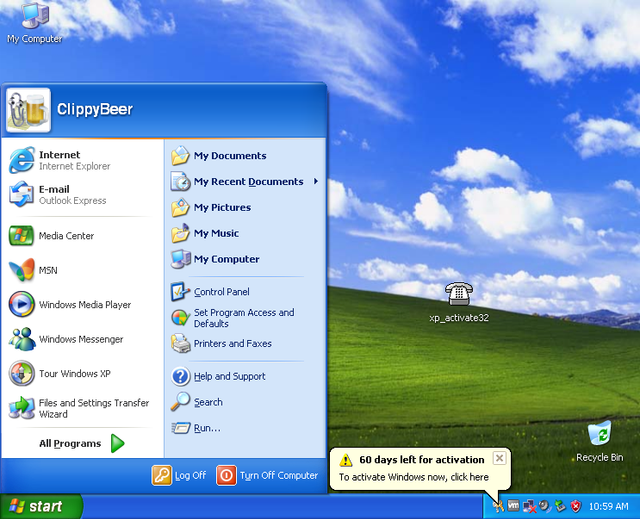Open My Pictures folder

pos(245,207)
